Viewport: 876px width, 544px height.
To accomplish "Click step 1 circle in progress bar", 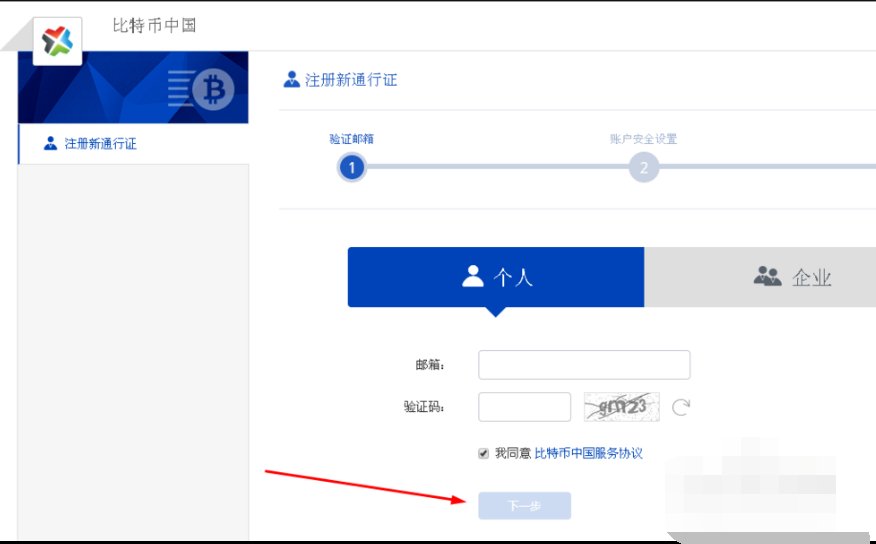I will [351, 168].
